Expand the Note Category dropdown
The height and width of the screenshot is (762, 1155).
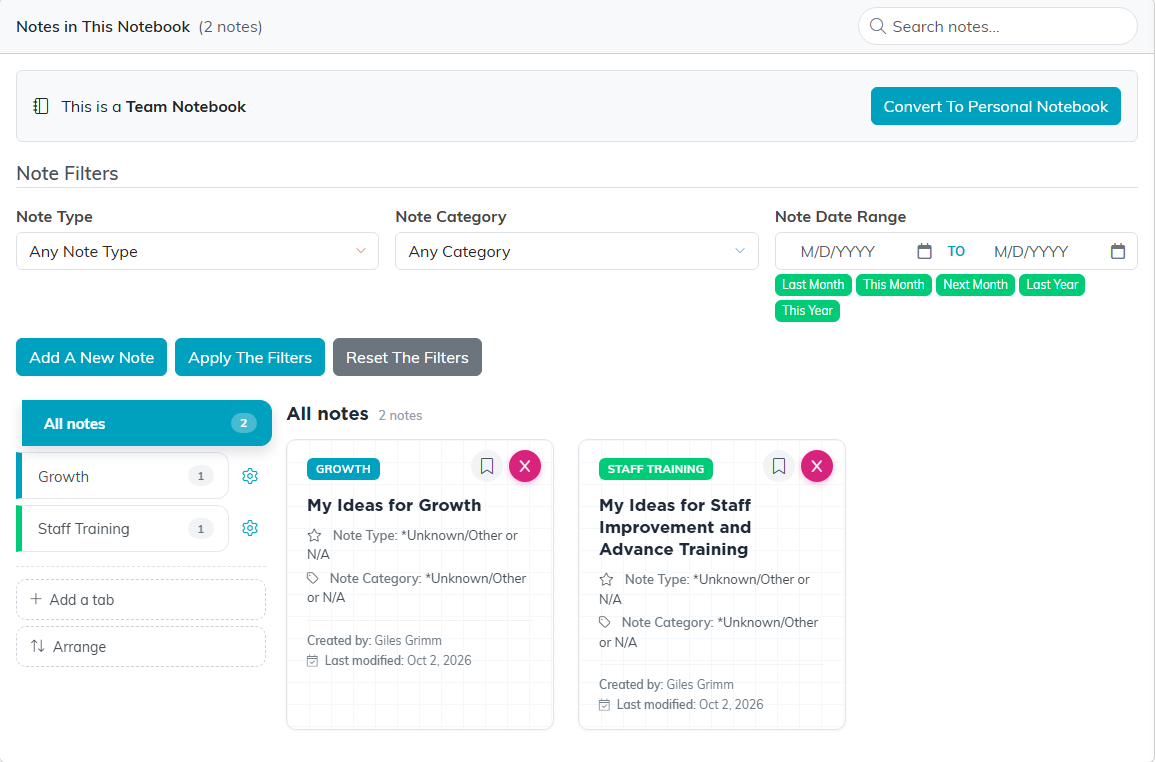tap(577, 251)
